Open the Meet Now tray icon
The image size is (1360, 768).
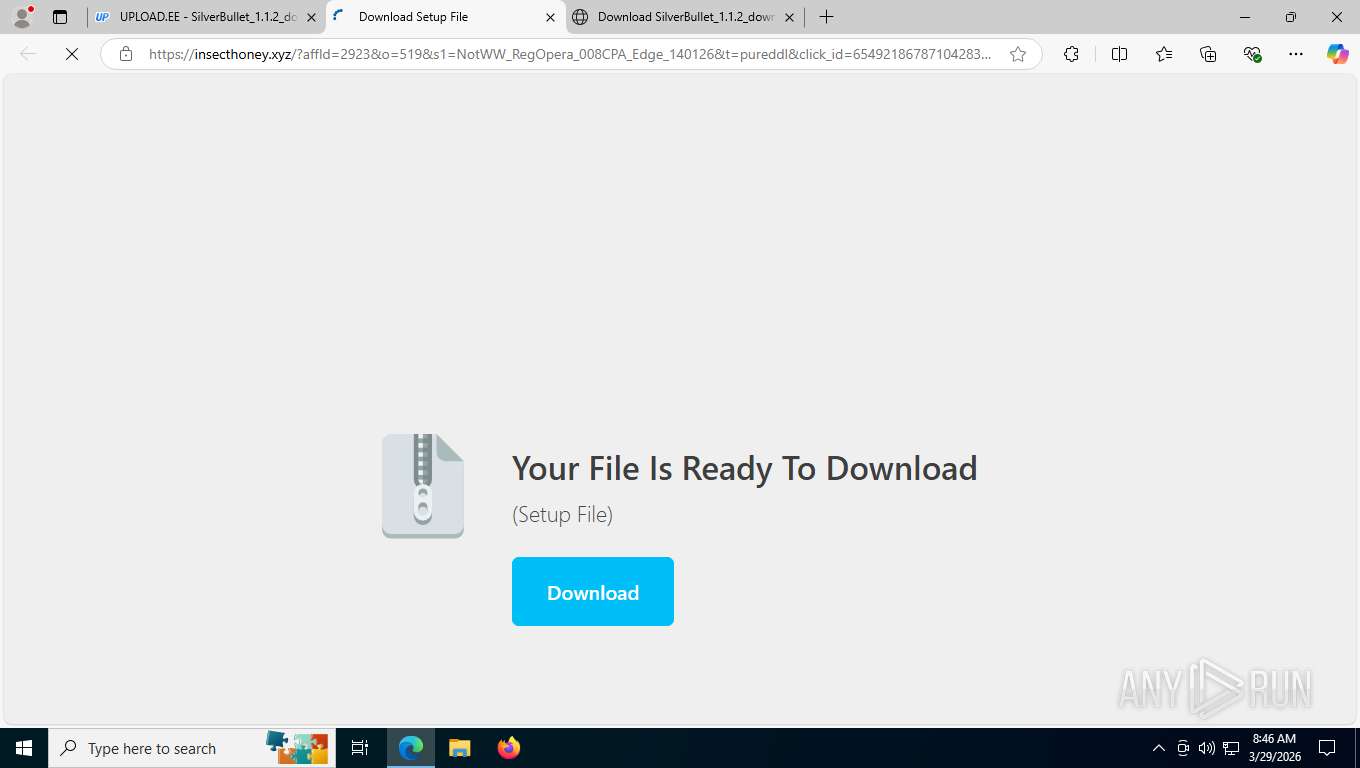coord(1183,748)
